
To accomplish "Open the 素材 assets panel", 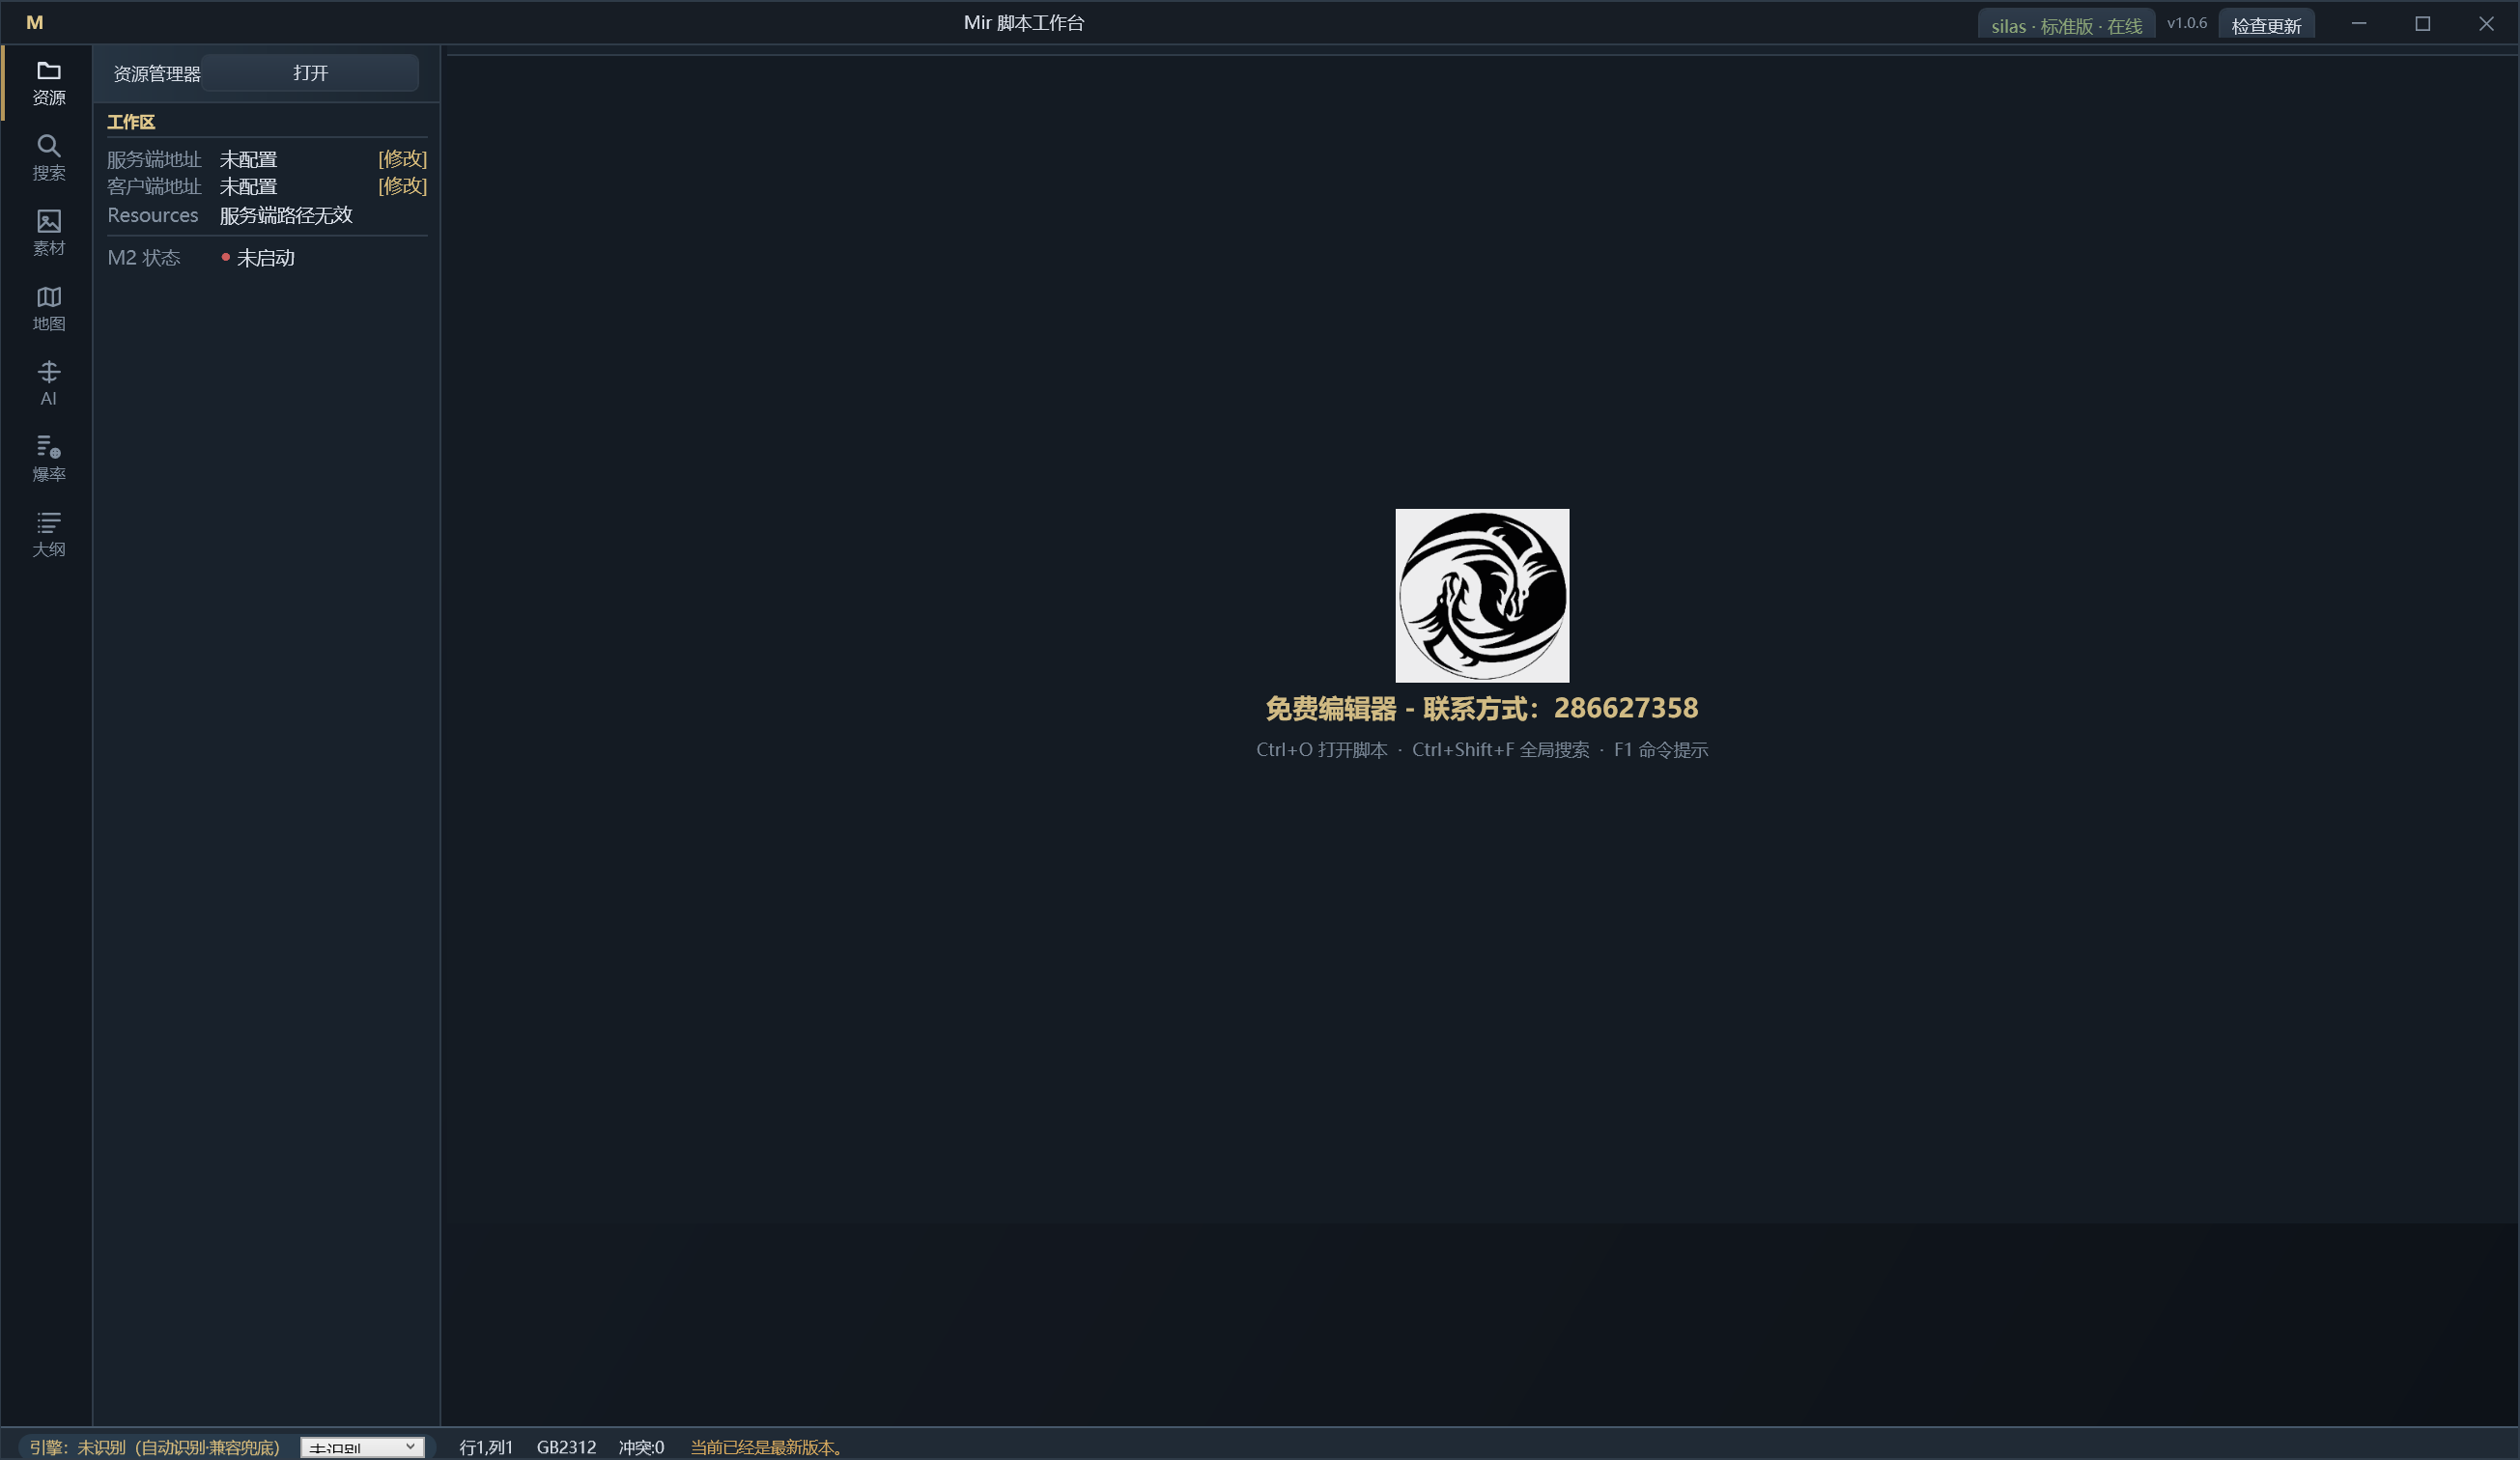I will coord(48,233).
